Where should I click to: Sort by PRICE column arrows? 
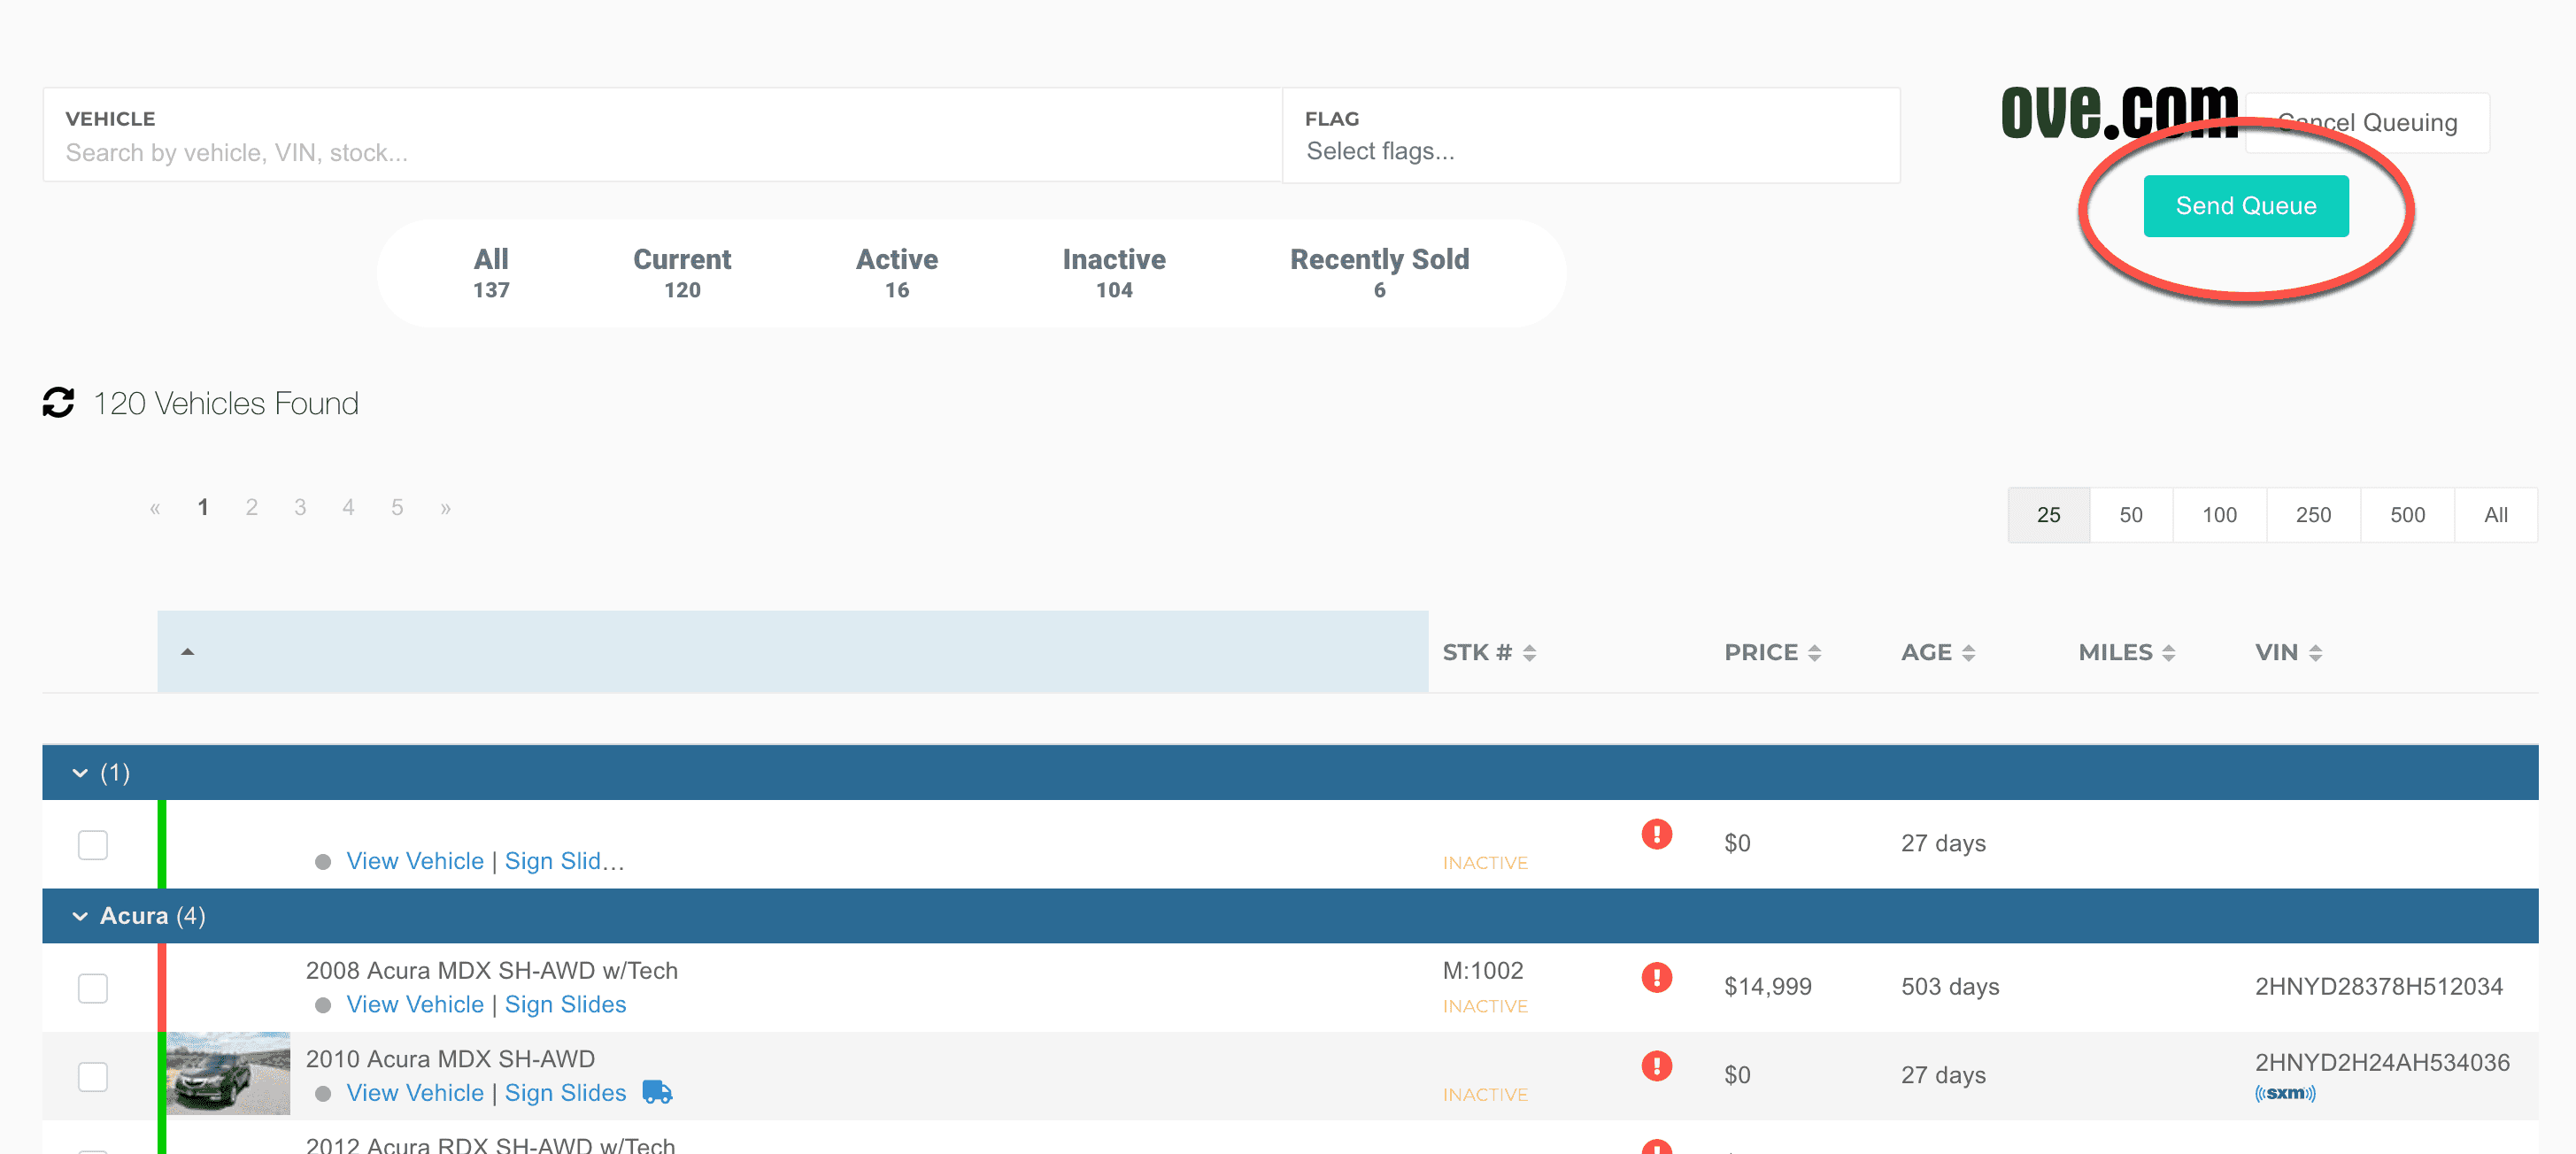pos(1814,653)
